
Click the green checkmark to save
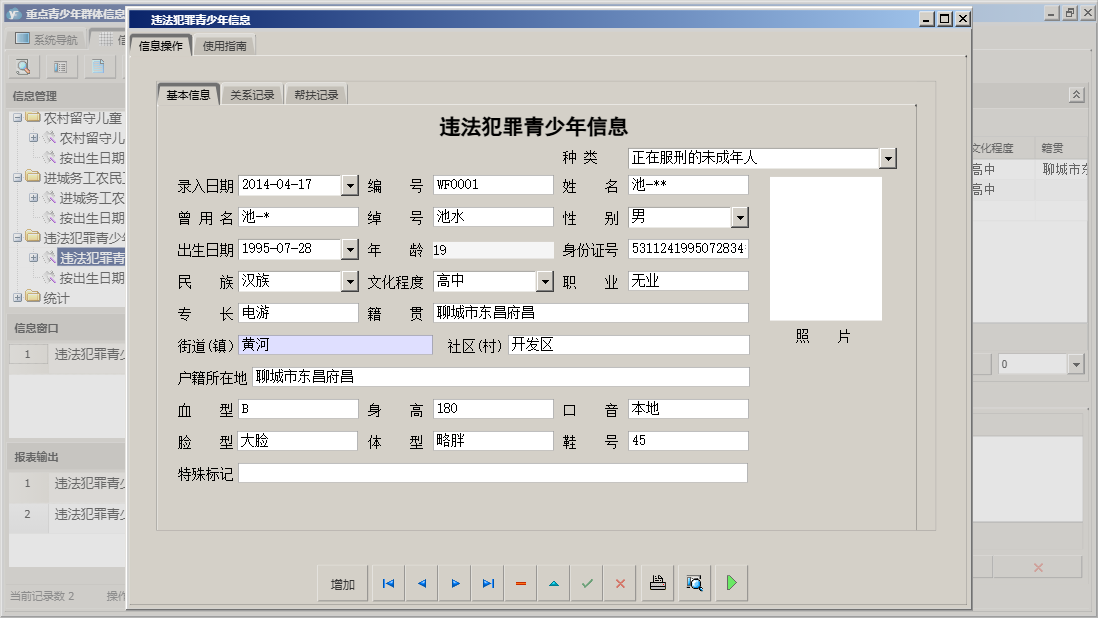(587, 584)
